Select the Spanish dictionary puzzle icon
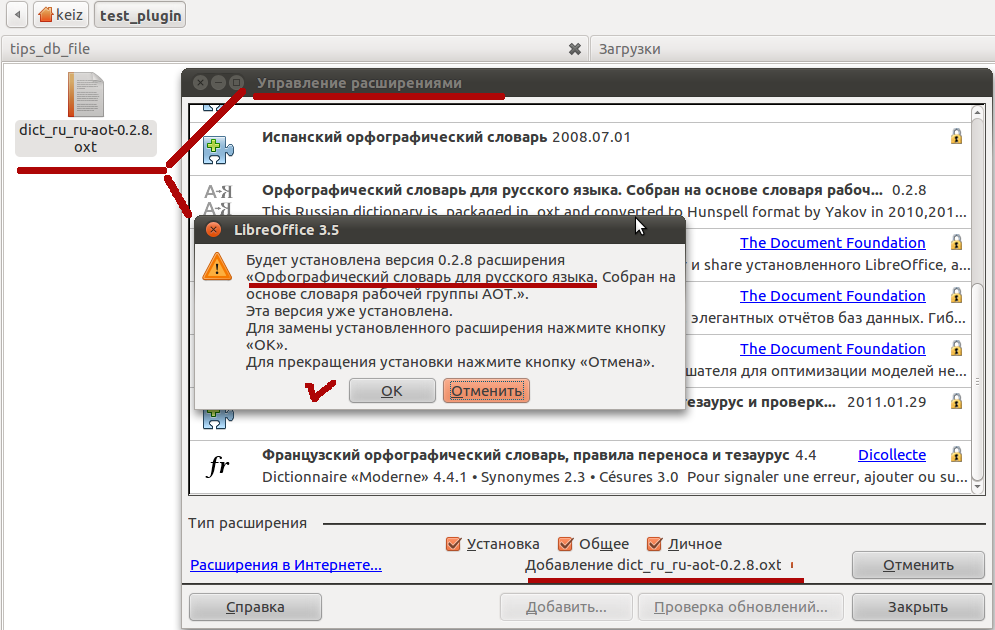995x630 pixels. (x=218, y=150)
